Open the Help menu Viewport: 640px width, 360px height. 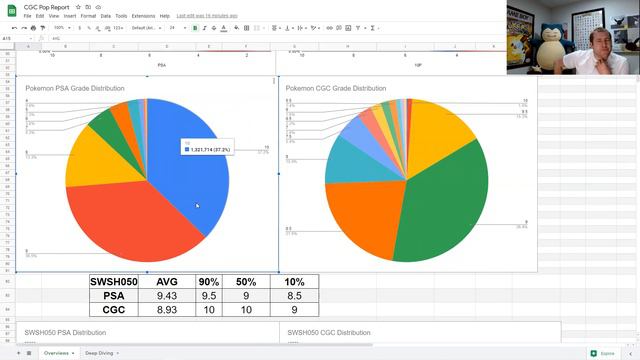click(164, 16)
